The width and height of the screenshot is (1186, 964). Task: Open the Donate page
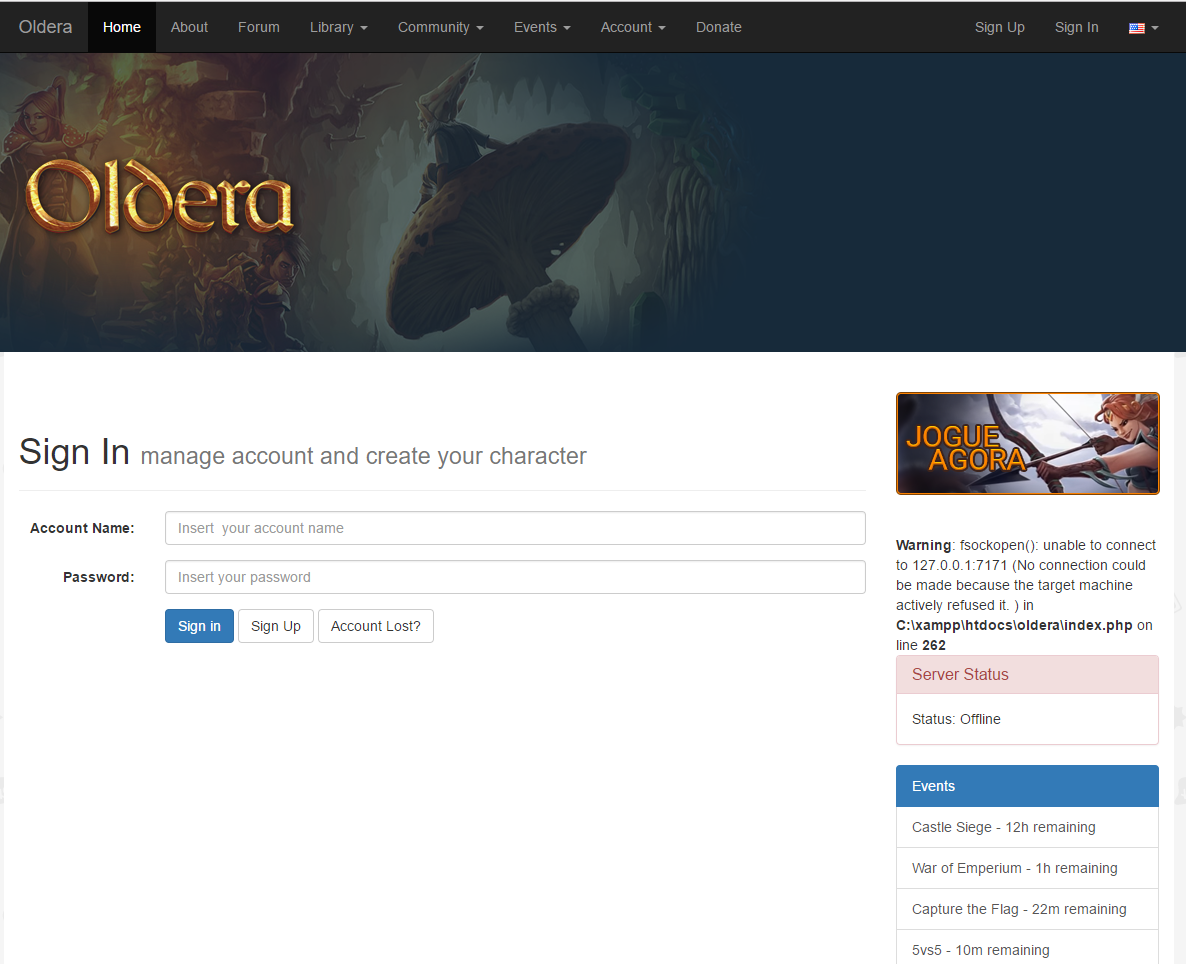click(x=719, y=27)
